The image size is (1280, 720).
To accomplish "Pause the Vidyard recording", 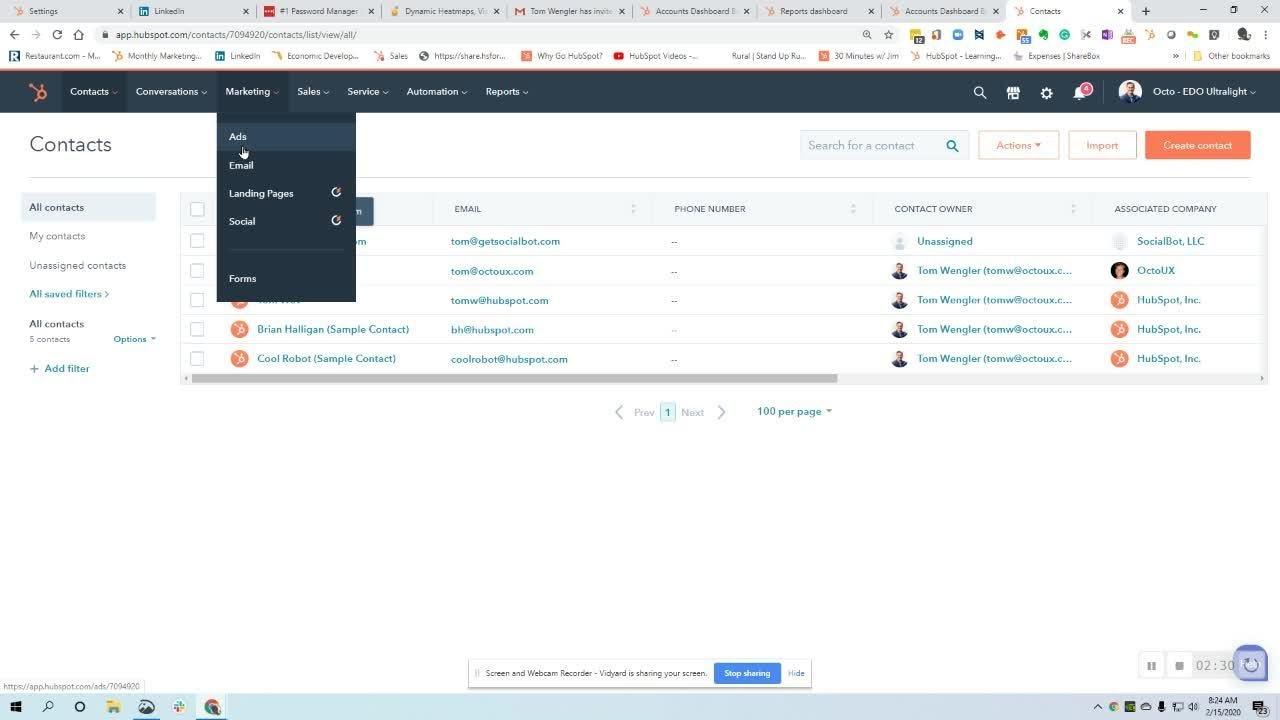I will click(1151, 666).
